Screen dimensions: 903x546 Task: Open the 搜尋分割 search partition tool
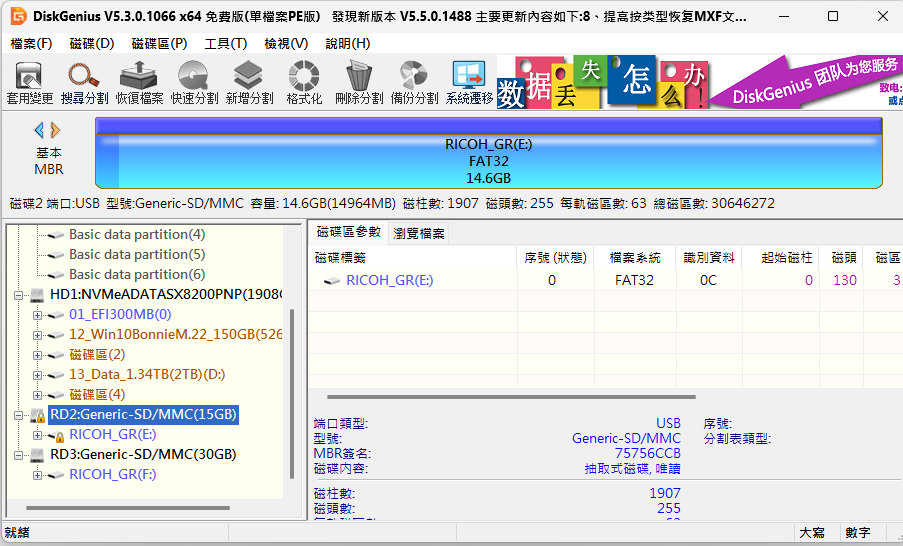pyautogui.click(x=84, y=83)
